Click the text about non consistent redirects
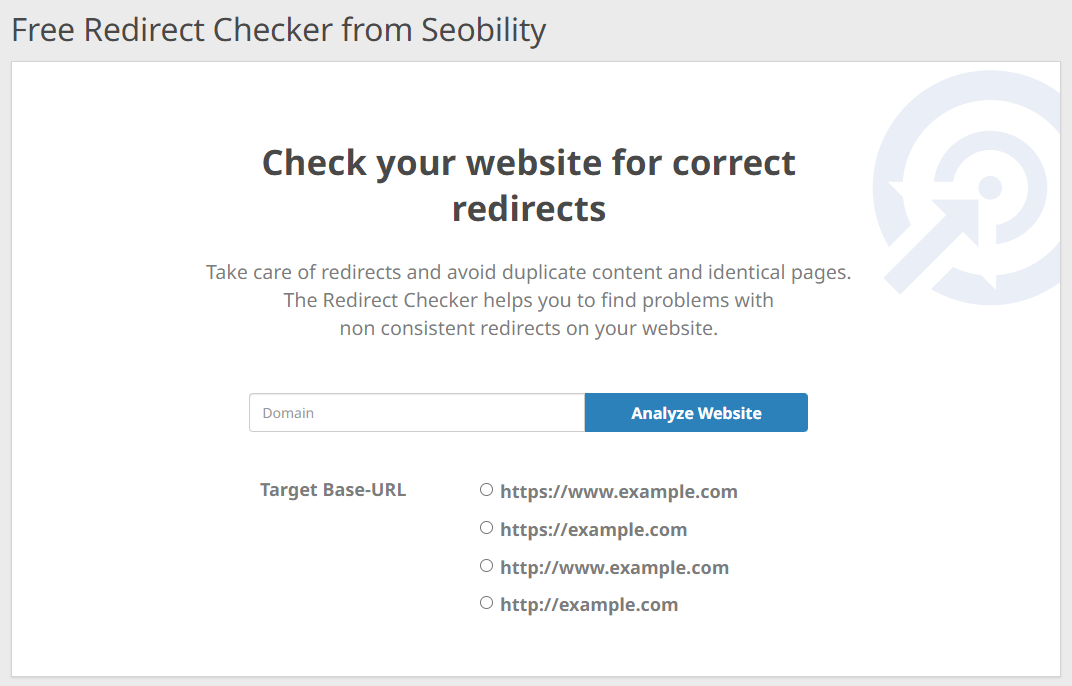 click(x=528, y=327)
